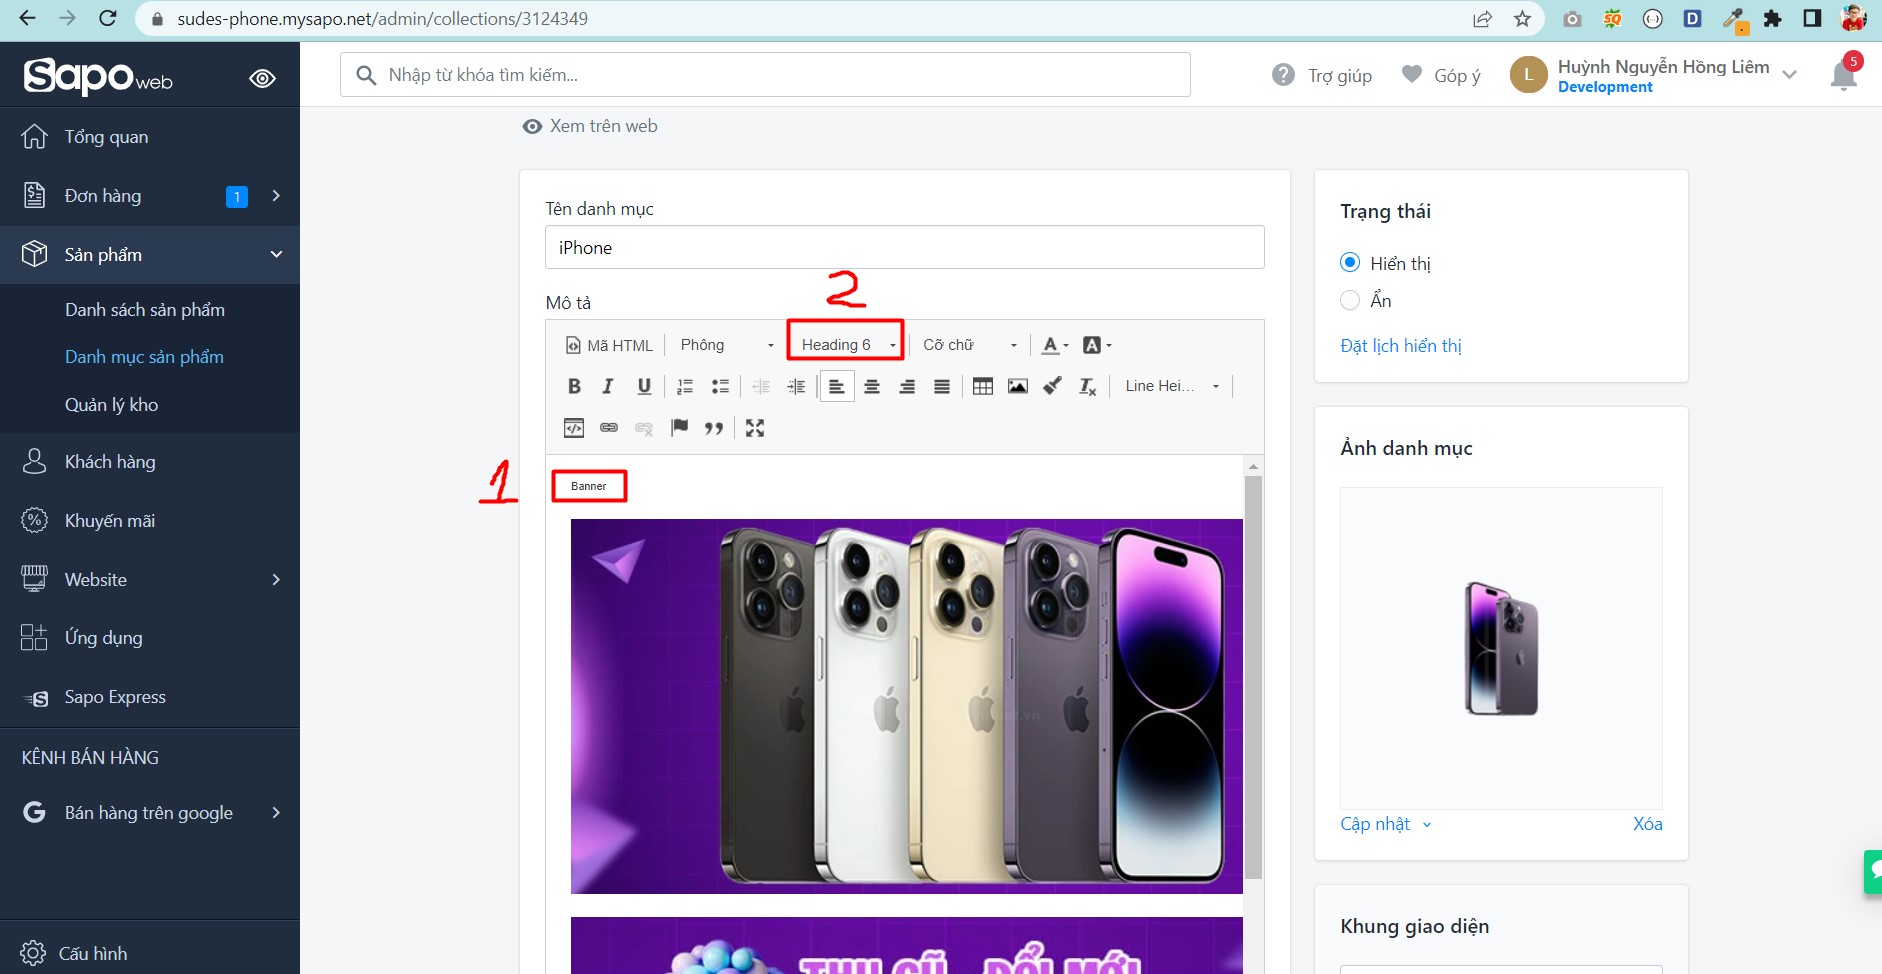1882x974 pixels.
Task: Click the category iPhone thumbnail image
Action: tap(1501, 649)
